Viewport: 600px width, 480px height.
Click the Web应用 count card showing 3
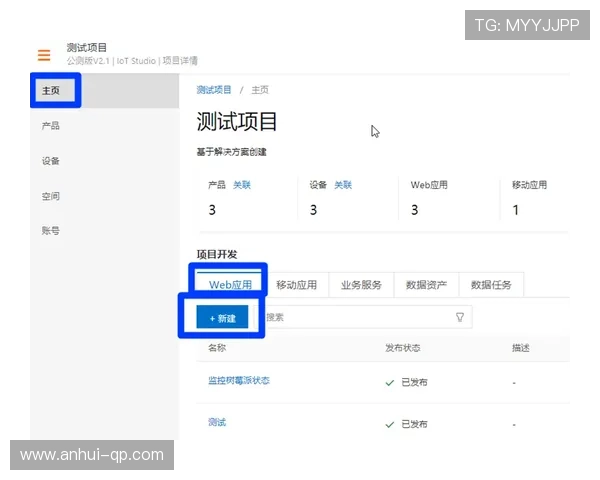[449, 198]
